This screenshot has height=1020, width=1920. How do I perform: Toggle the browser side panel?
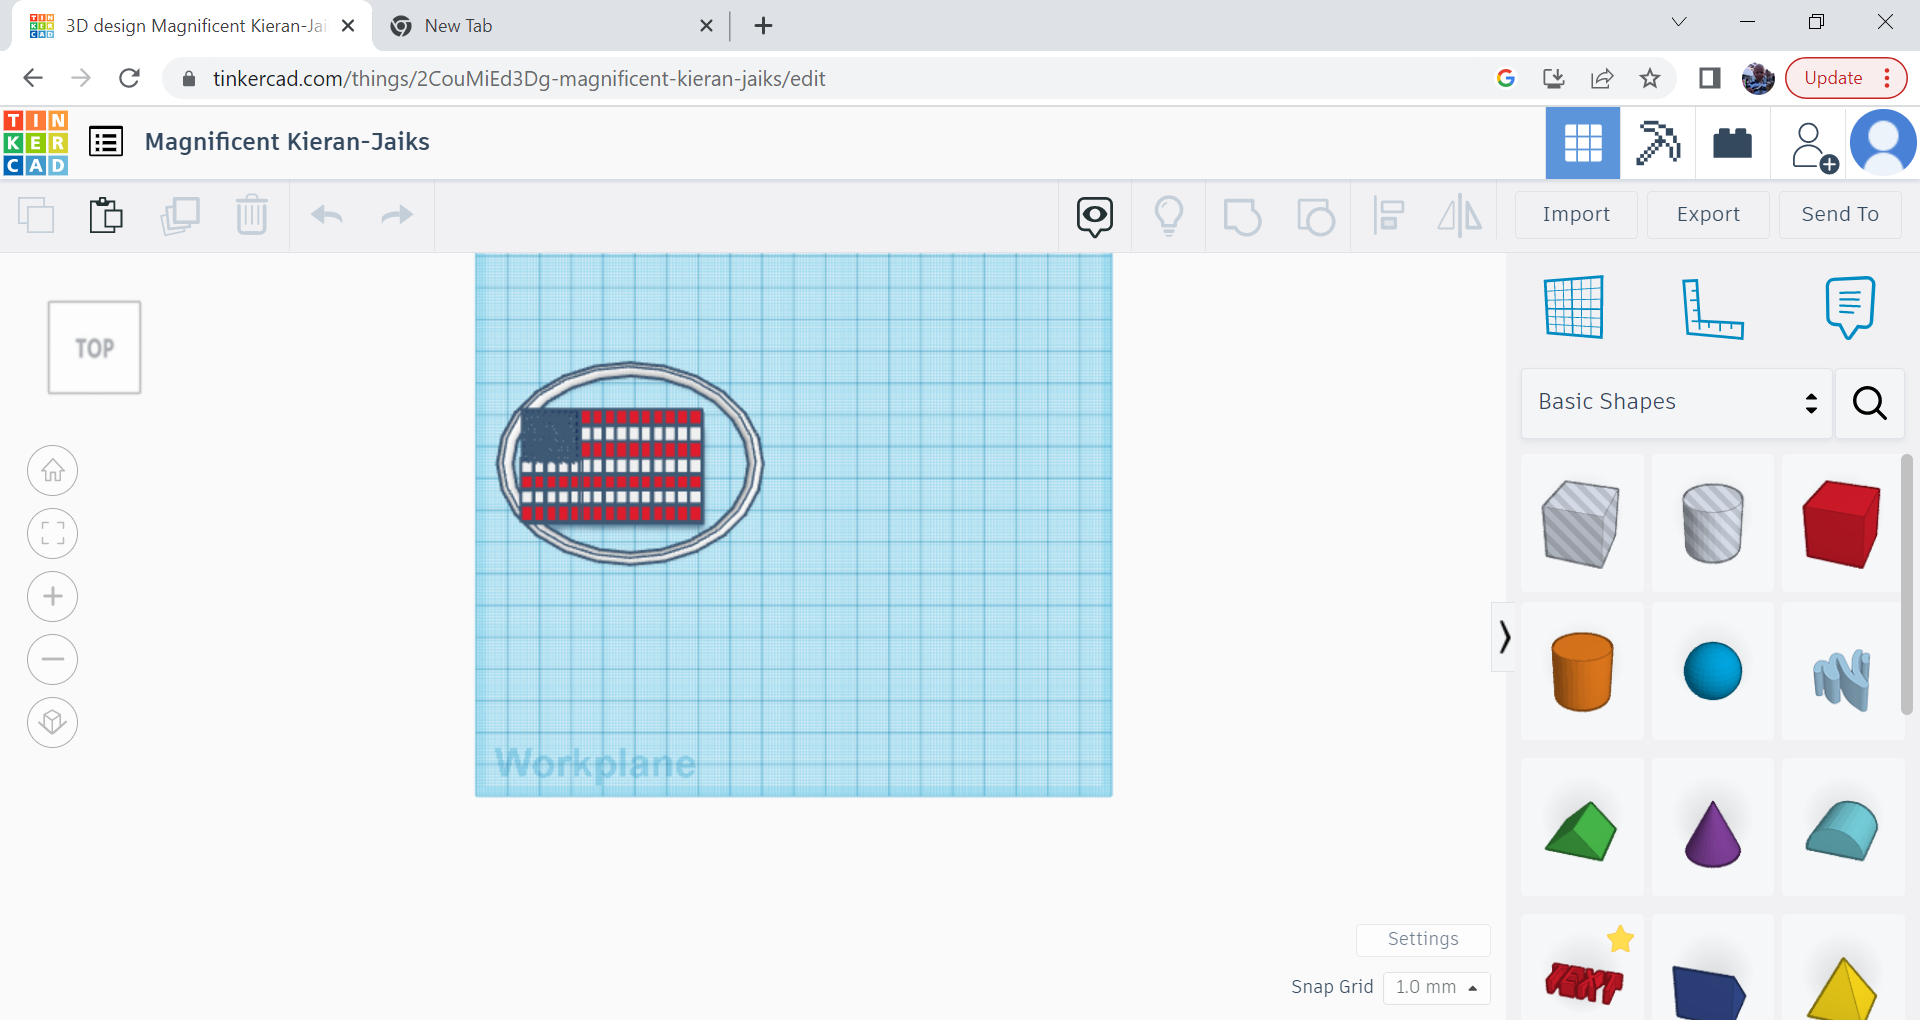point(1709,78)
